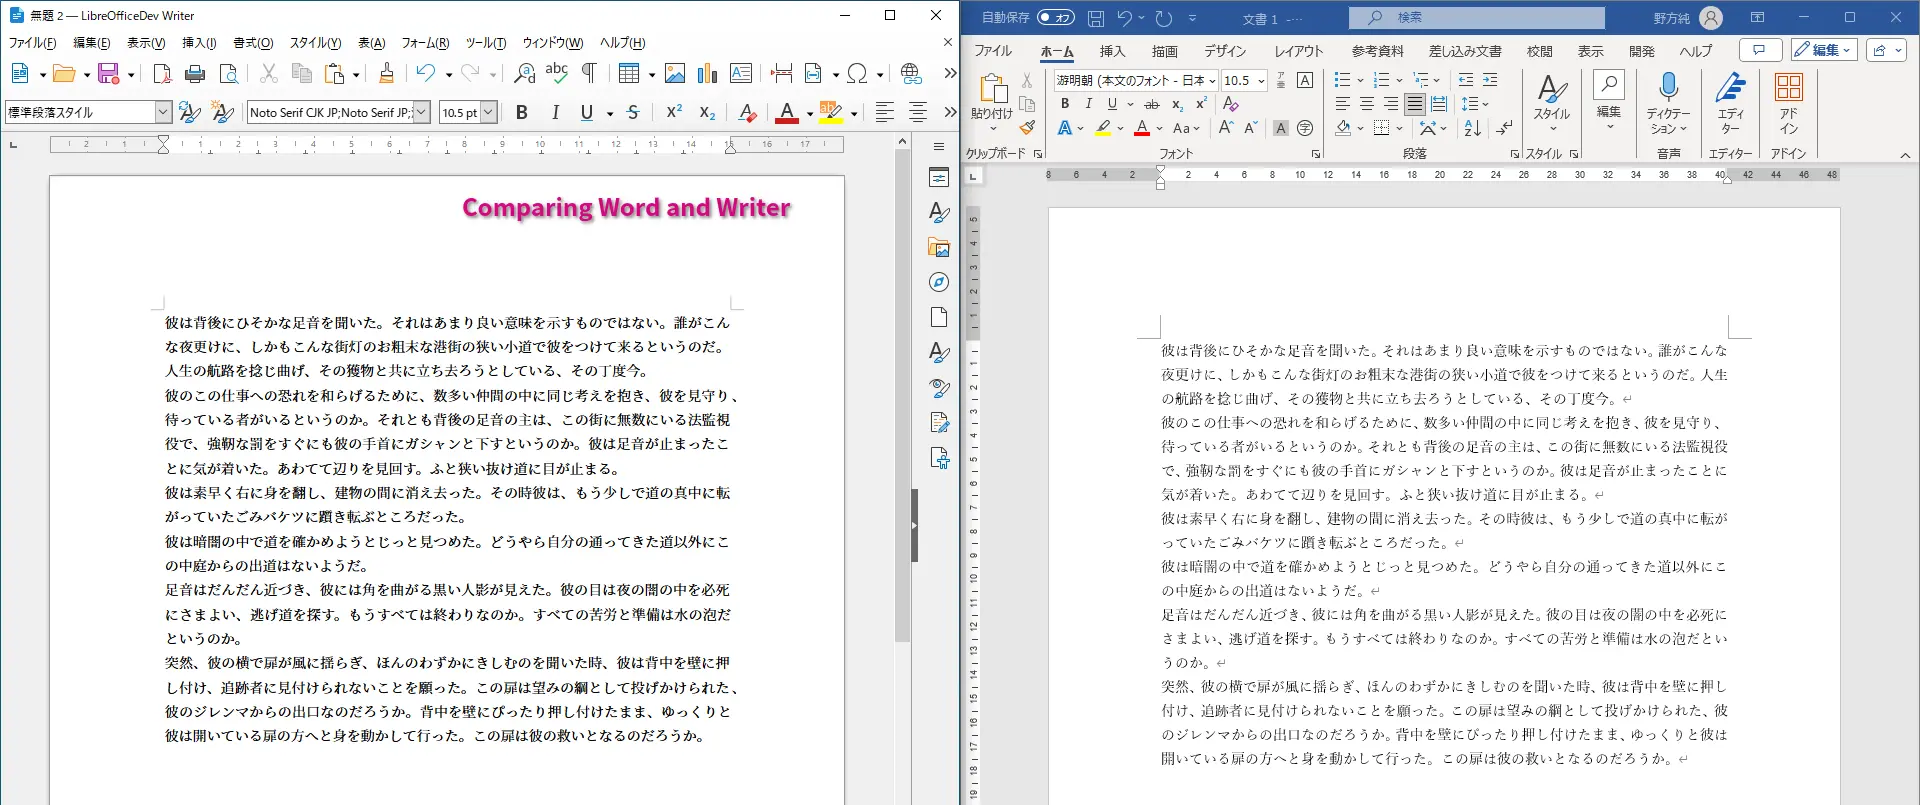Expand Word line spacing dropdown
The width and height of the screenshot is (1920, 805).
click(x=1485, y=104)
